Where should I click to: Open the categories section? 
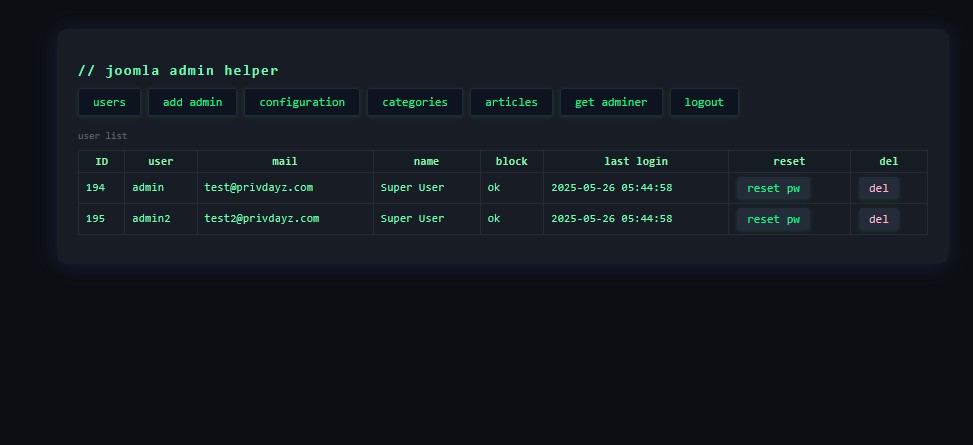415,102
